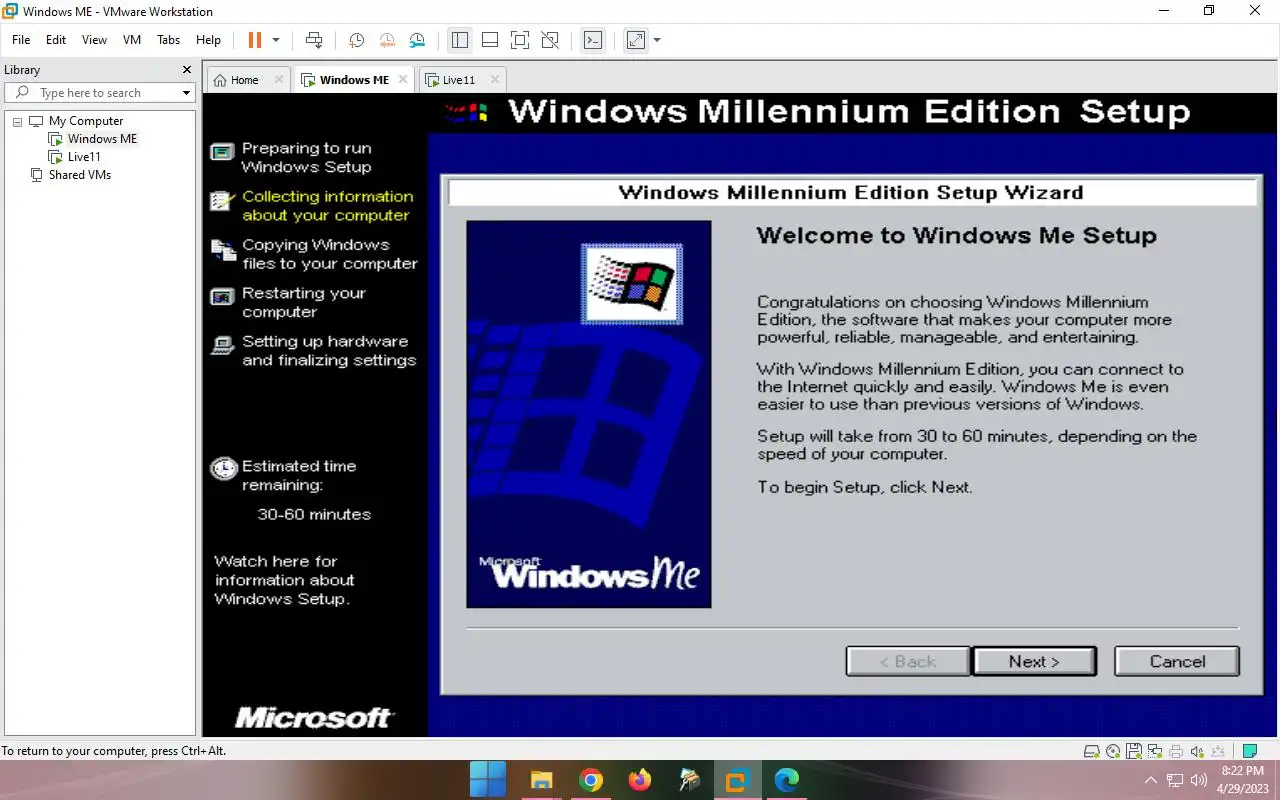
Task: Click Cancel in the Setup Wizard
Action: pyautogui.click(x=1177, y=661)
